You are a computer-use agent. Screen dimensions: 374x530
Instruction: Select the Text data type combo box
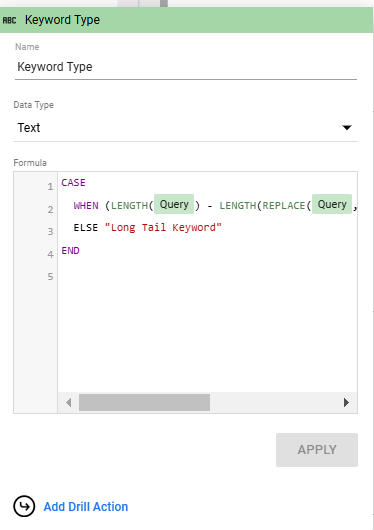click(185, 128)
